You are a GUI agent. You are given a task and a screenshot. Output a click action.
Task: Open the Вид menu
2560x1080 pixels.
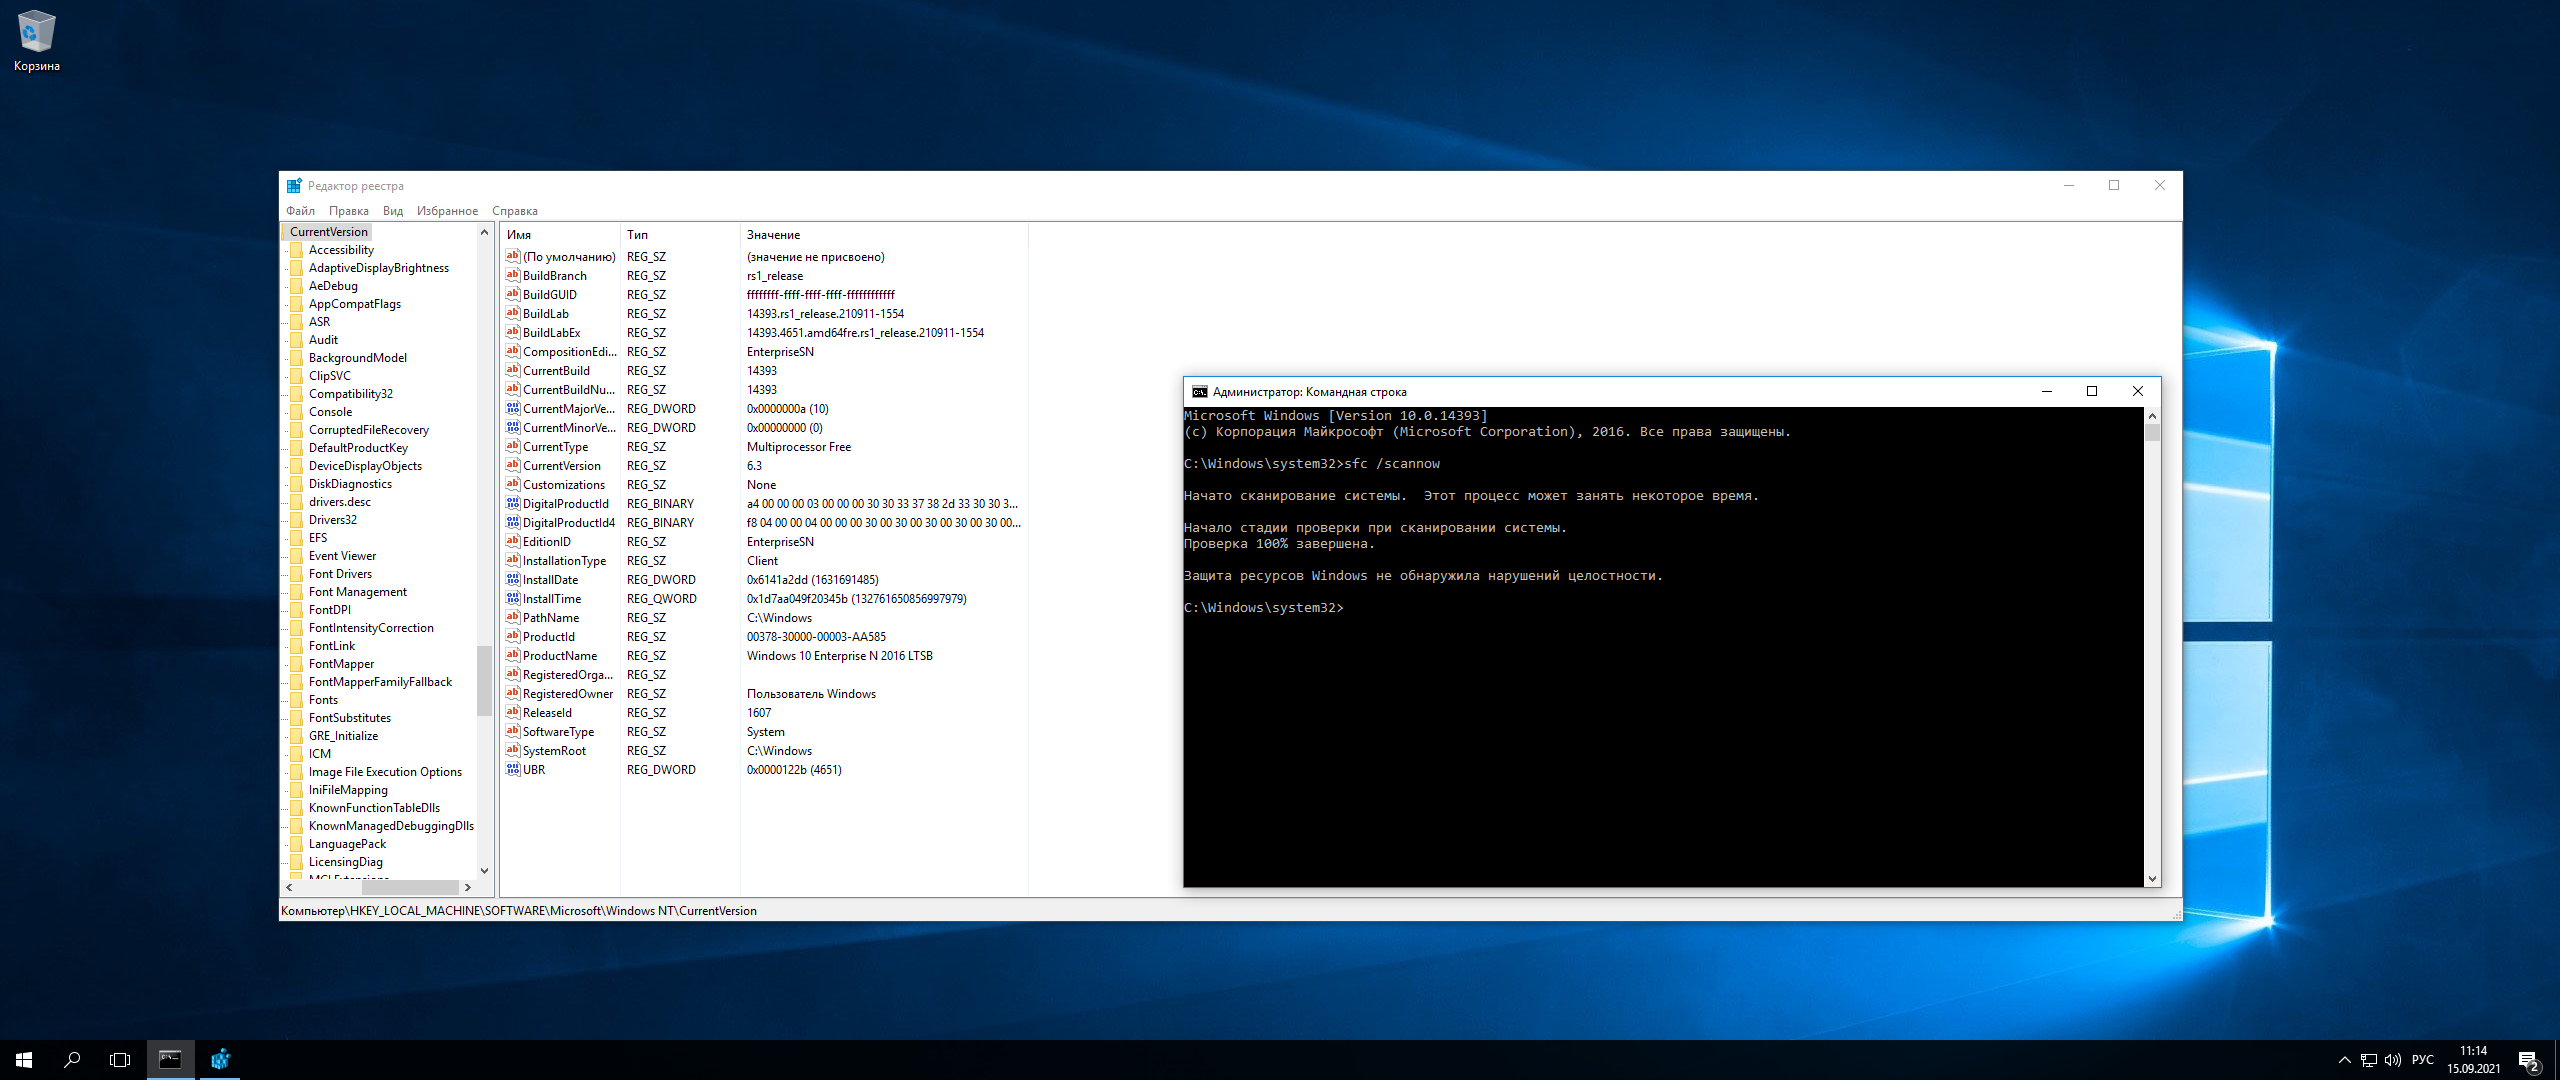tap(393, 211)
